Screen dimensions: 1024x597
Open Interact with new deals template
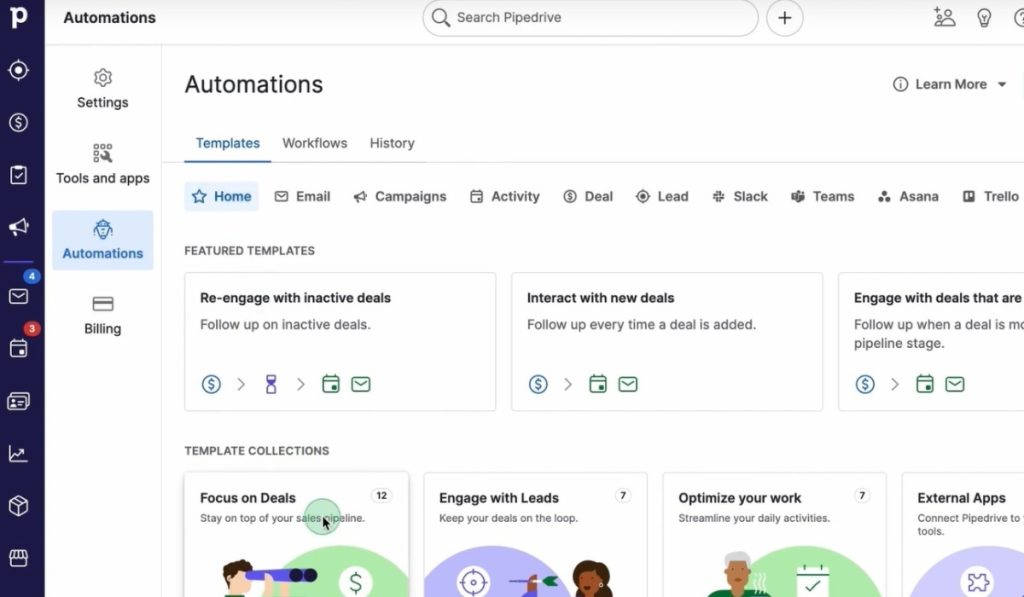(667, 342)
